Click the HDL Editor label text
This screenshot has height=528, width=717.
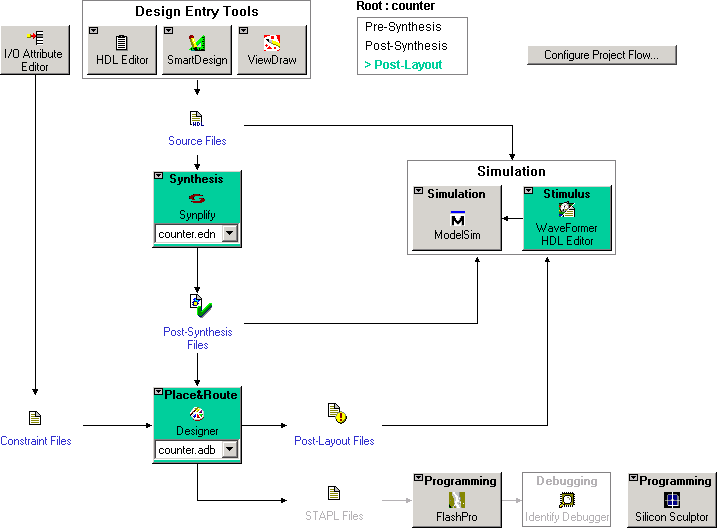122,60
